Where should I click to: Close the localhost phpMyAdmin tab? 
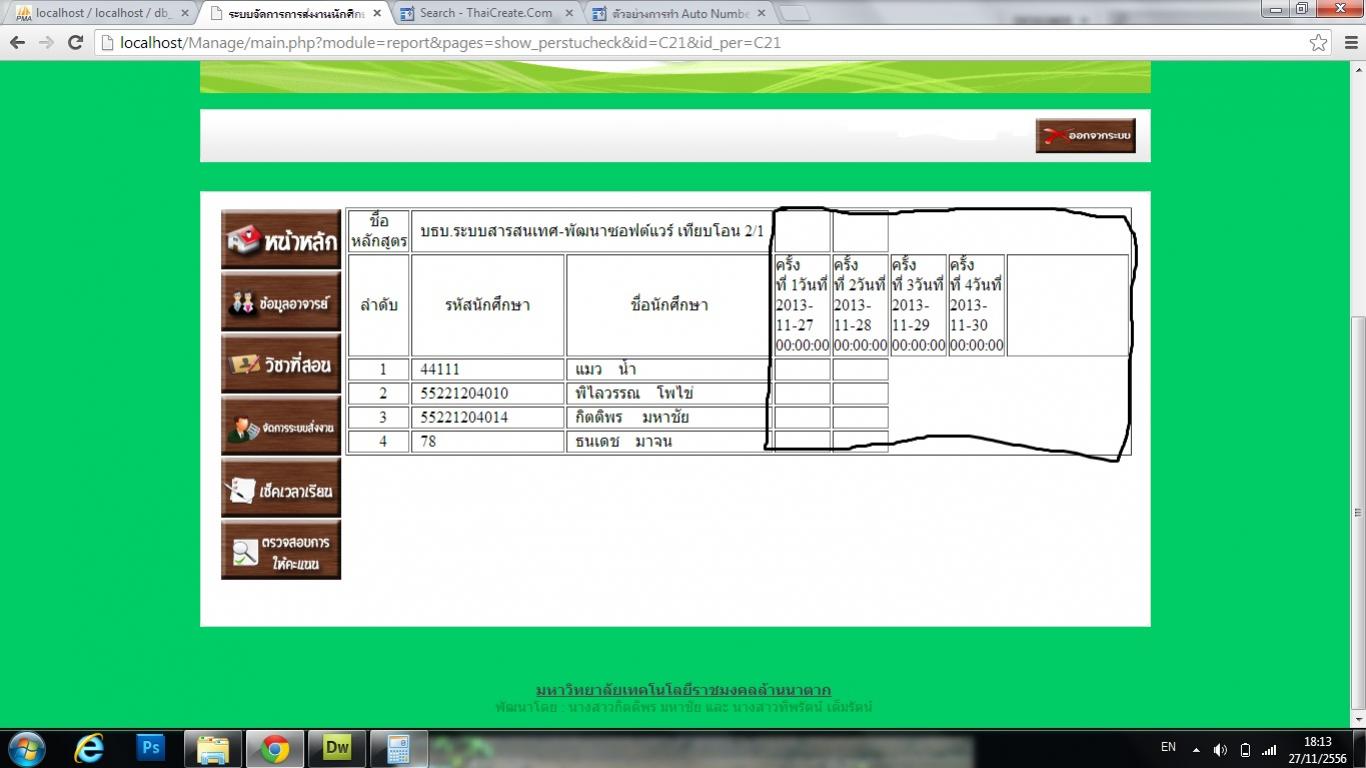pos(184,14)
